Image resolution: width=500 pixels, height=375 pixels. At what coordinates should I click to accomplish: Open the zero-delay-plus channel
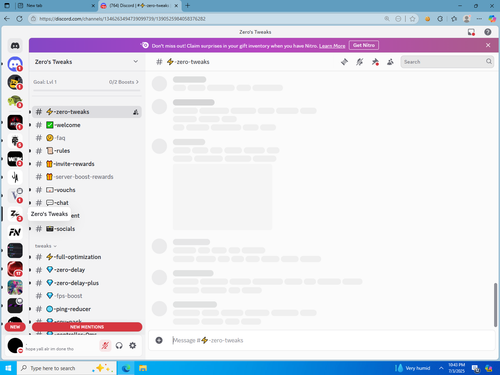pos(87,283)
